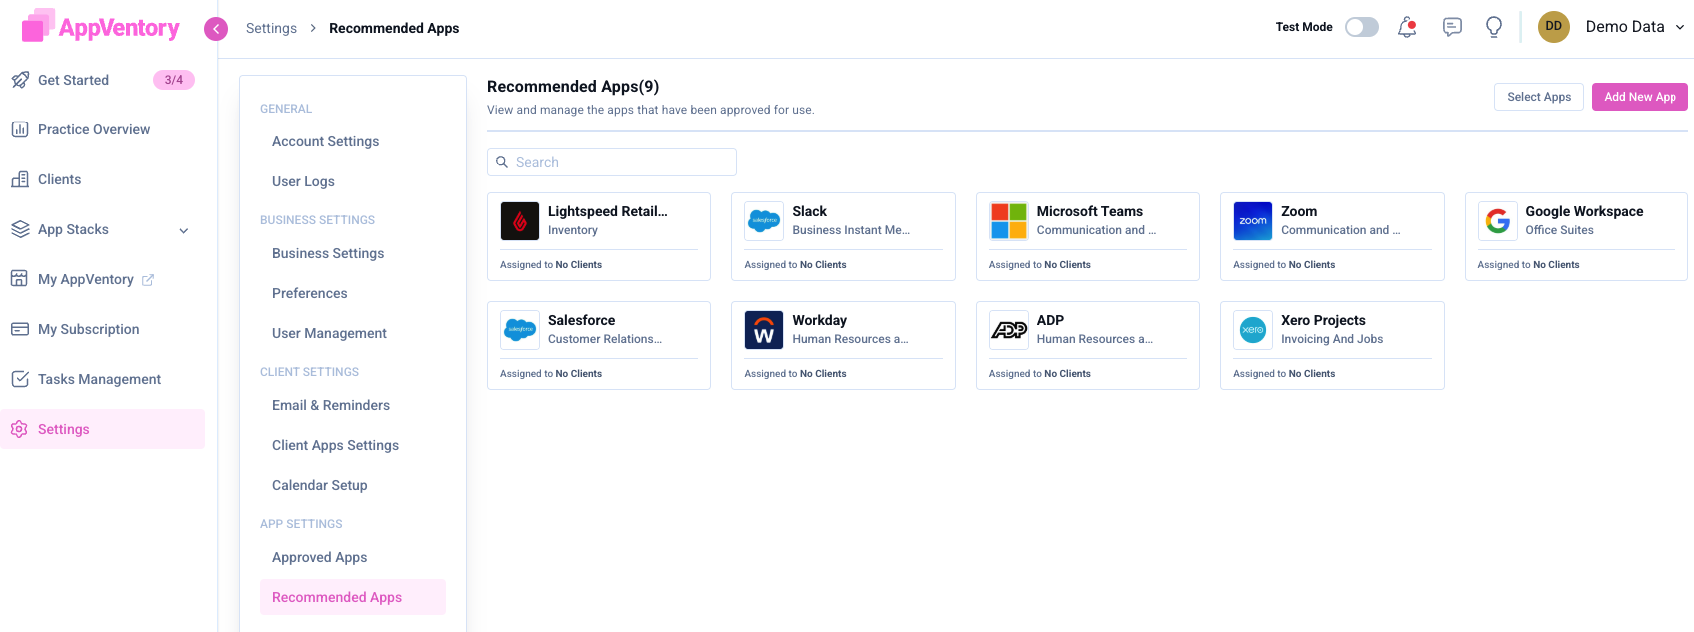Open Email & Reminders menu item
The image size is (1694, 632).
(331, 405)
